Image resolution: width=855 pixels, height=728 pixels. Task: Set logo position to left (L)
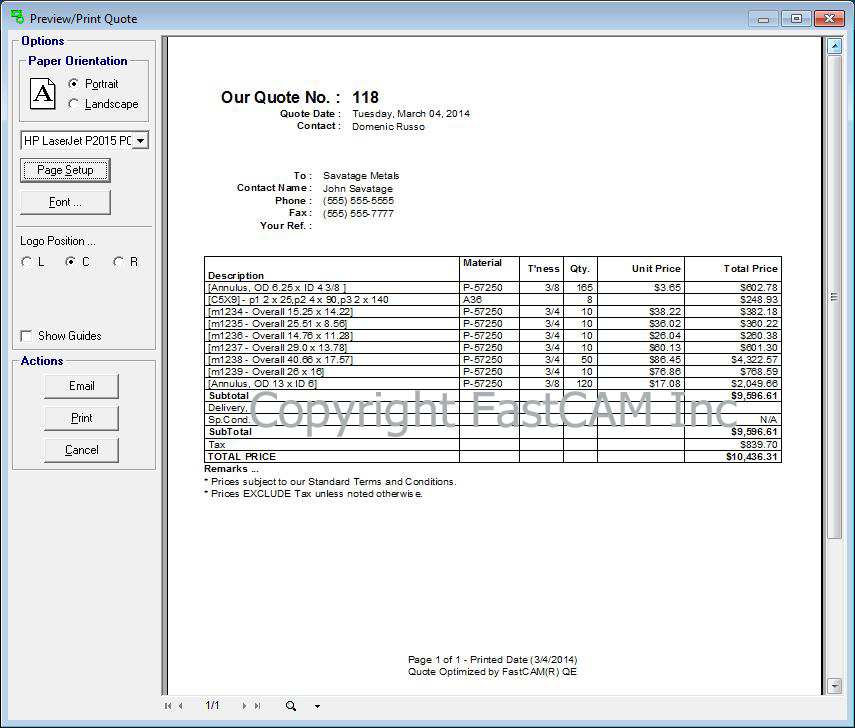pos(27,262)
